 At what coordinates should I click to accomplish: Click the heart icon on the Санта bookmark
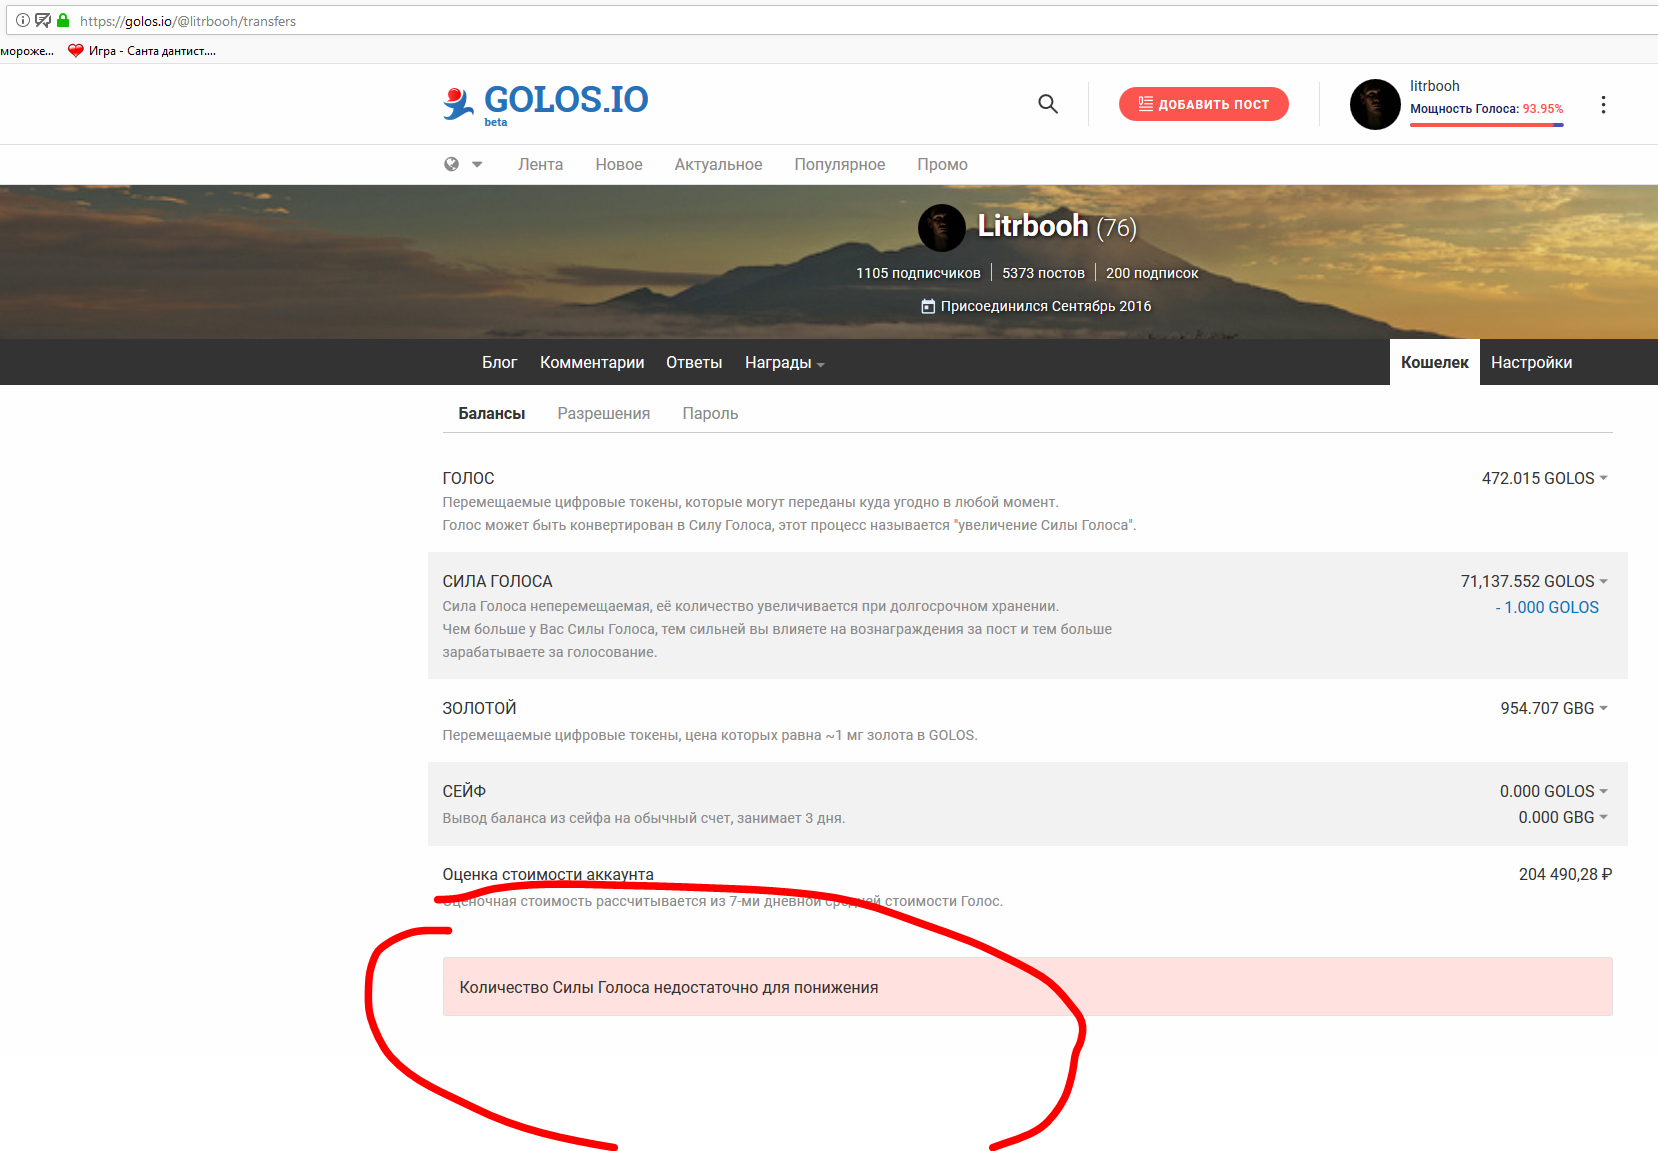click(x=76, y=50)
